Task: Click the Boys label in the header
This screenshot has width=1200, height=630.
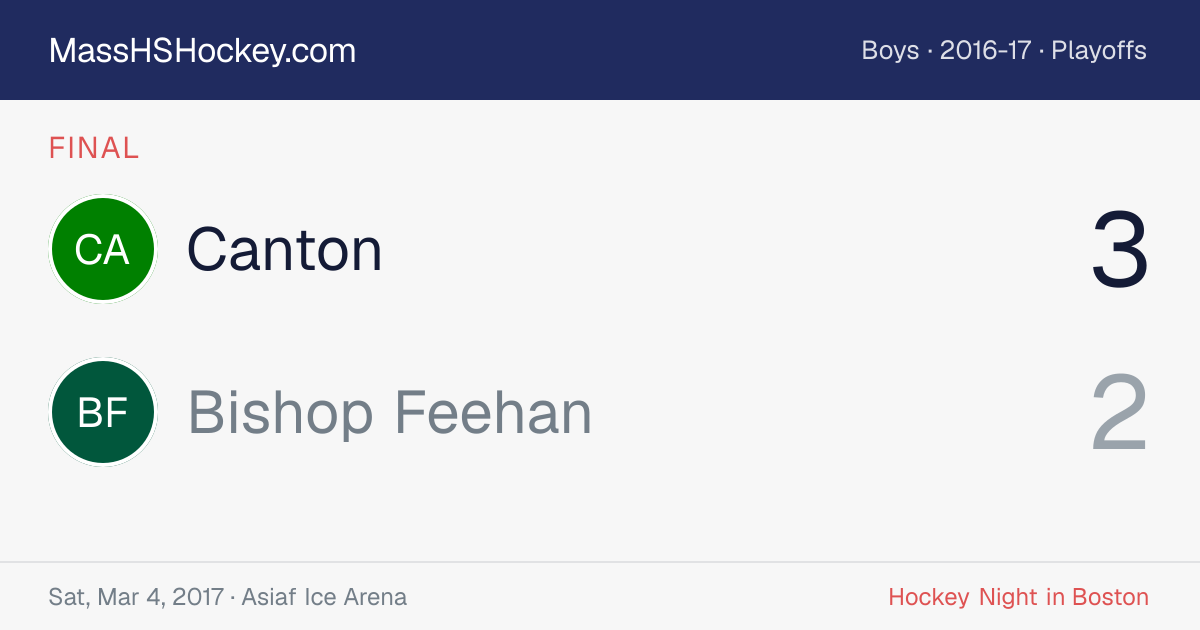Action: (x=890, y=51)
